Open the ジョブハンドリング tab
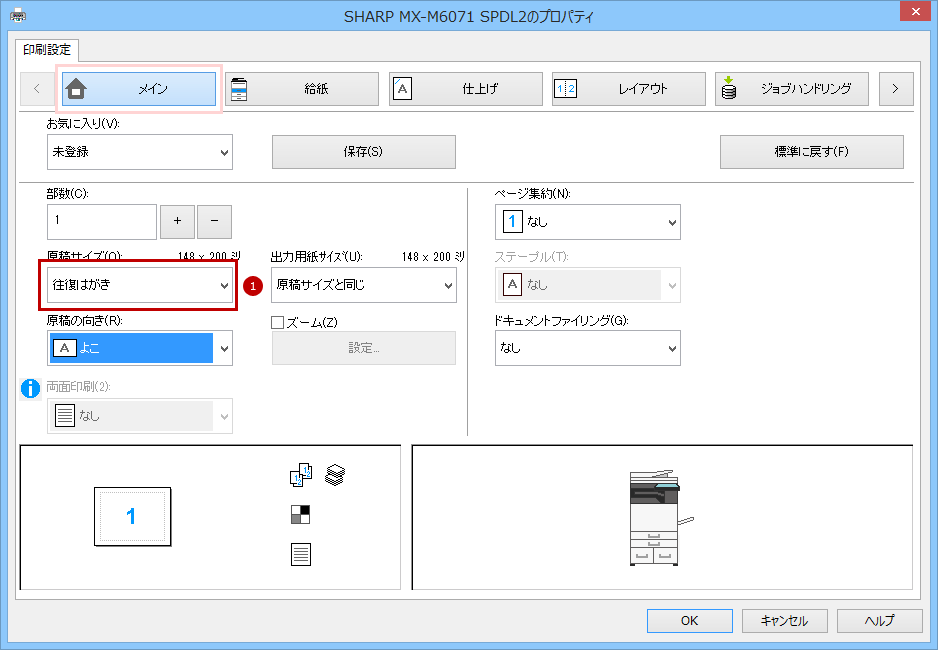938x650 pixels. [x=792, y=89]
